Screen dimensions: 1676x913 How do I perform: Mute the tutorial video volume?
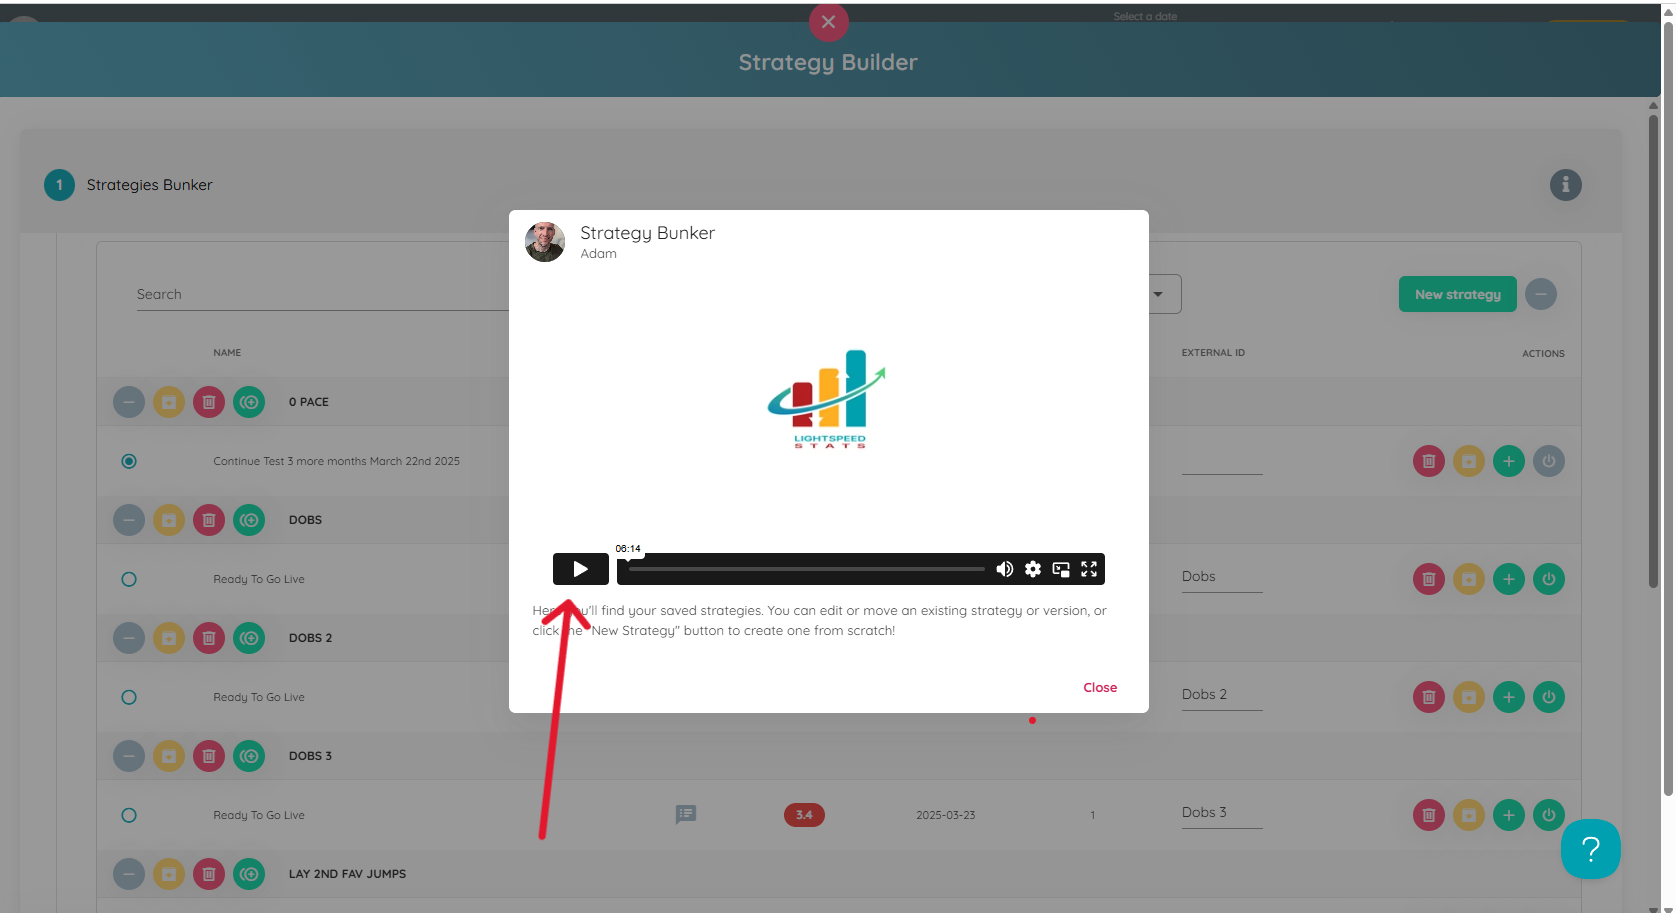point(1005,569)
